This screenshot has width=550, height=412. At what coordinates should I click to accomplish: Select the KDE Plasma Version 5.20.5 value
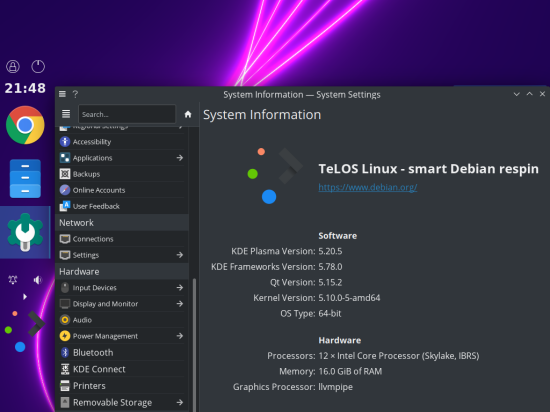[x=330, y=251]
